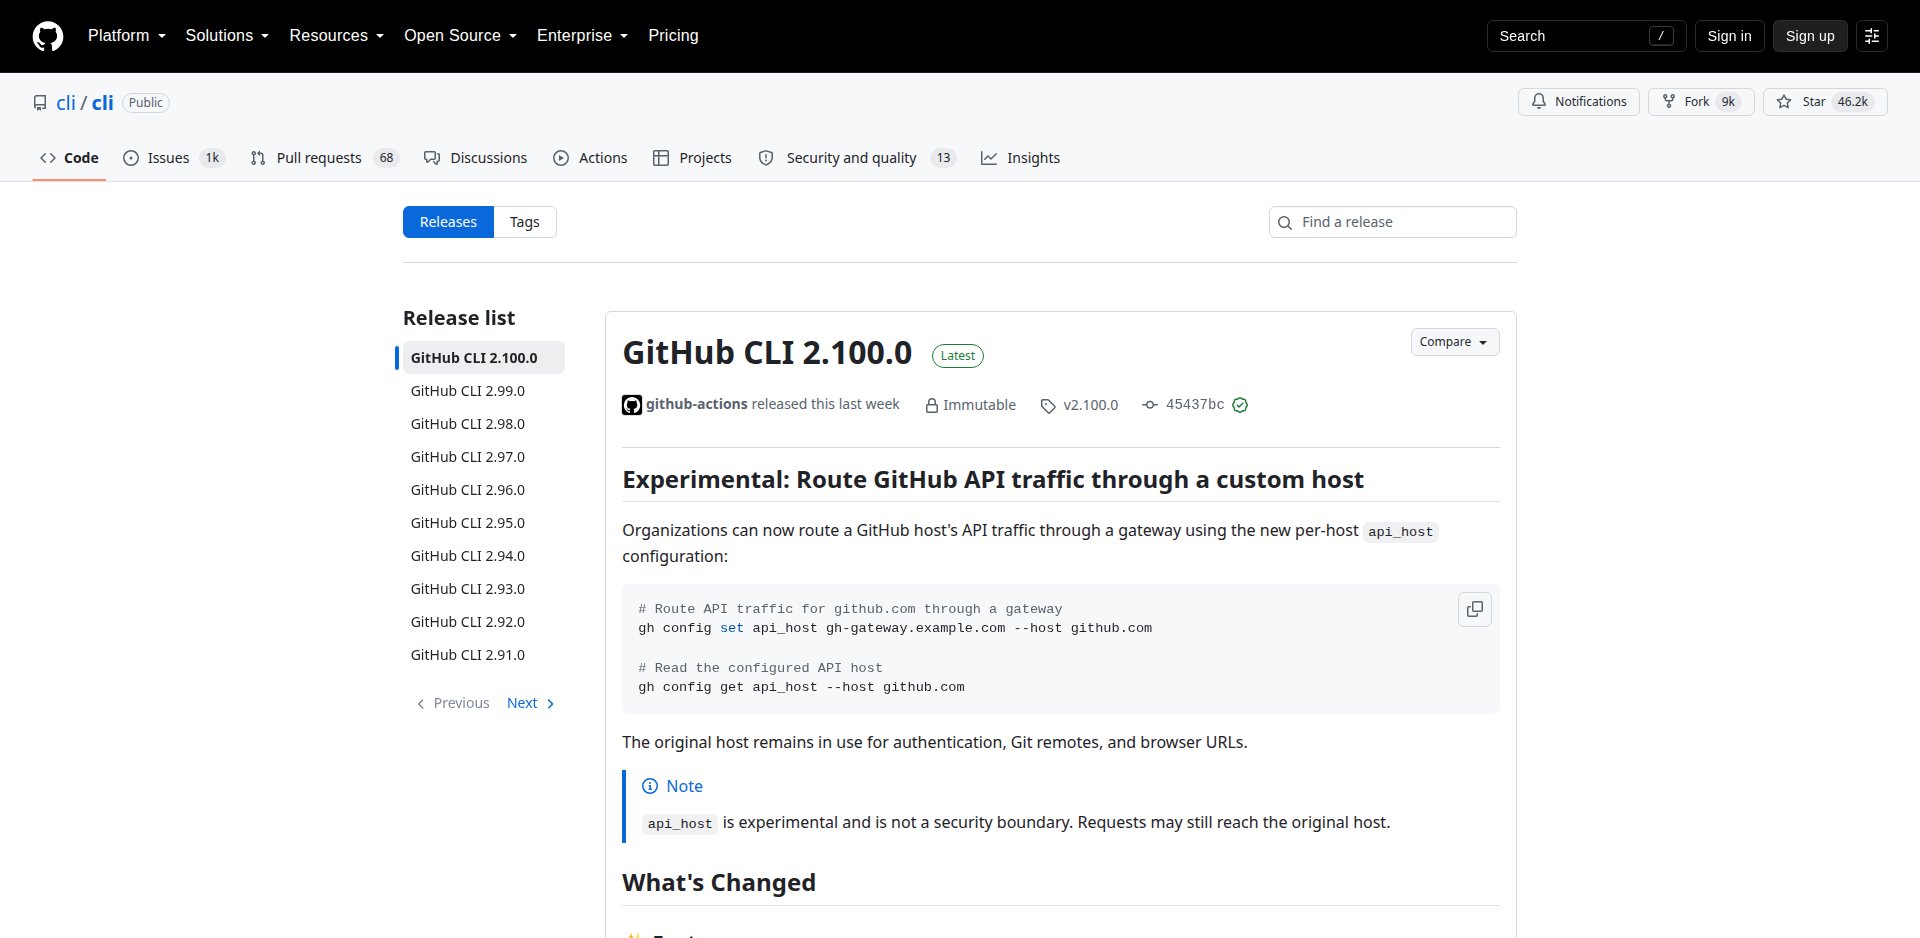The width and height of the screenshot is (1920, 938).
Task: Click the slash shortcut icon in Search box
Action: click(1661, 36)
